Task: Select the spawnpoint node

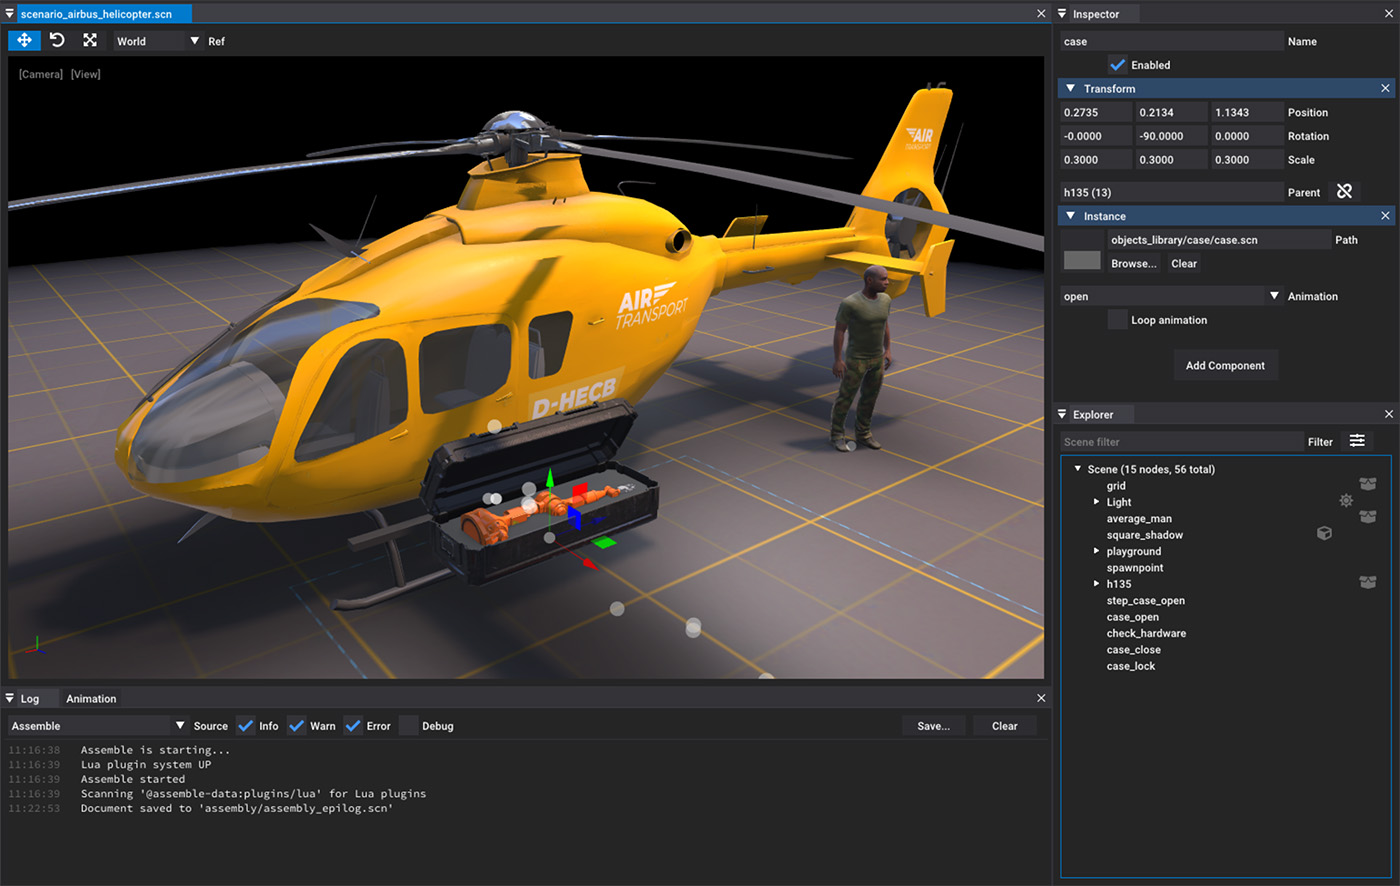Action: (1135, 567)
